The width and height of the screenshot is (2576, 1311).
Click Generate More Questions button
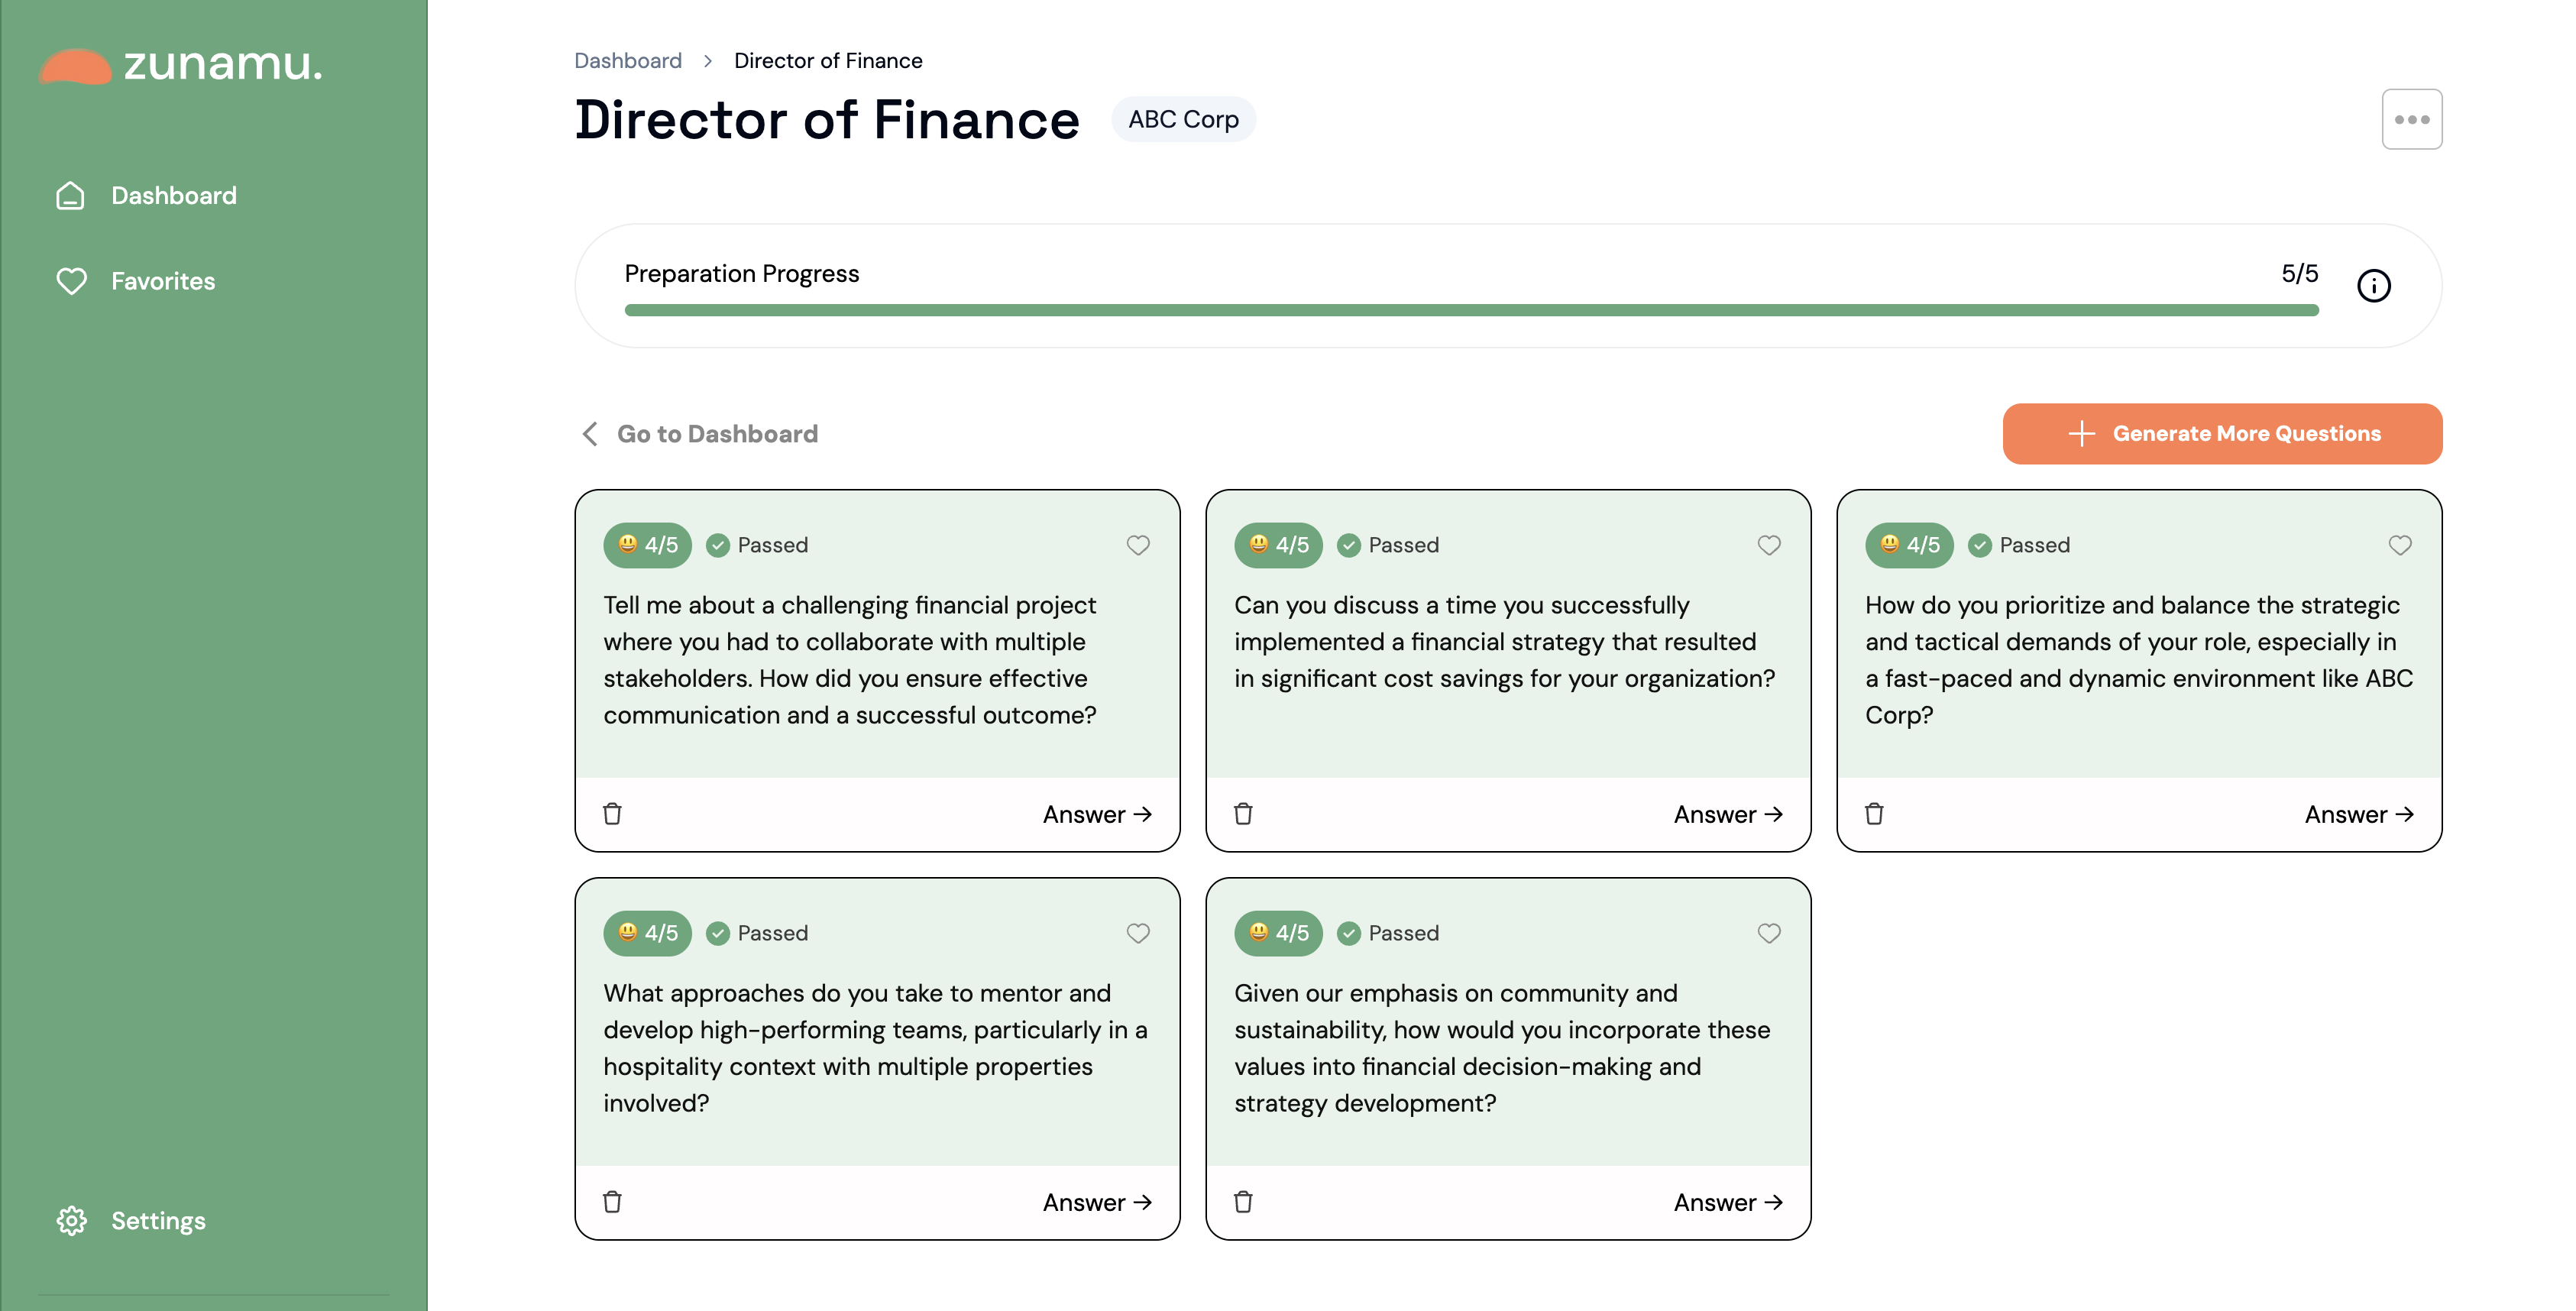[2221, 434]
